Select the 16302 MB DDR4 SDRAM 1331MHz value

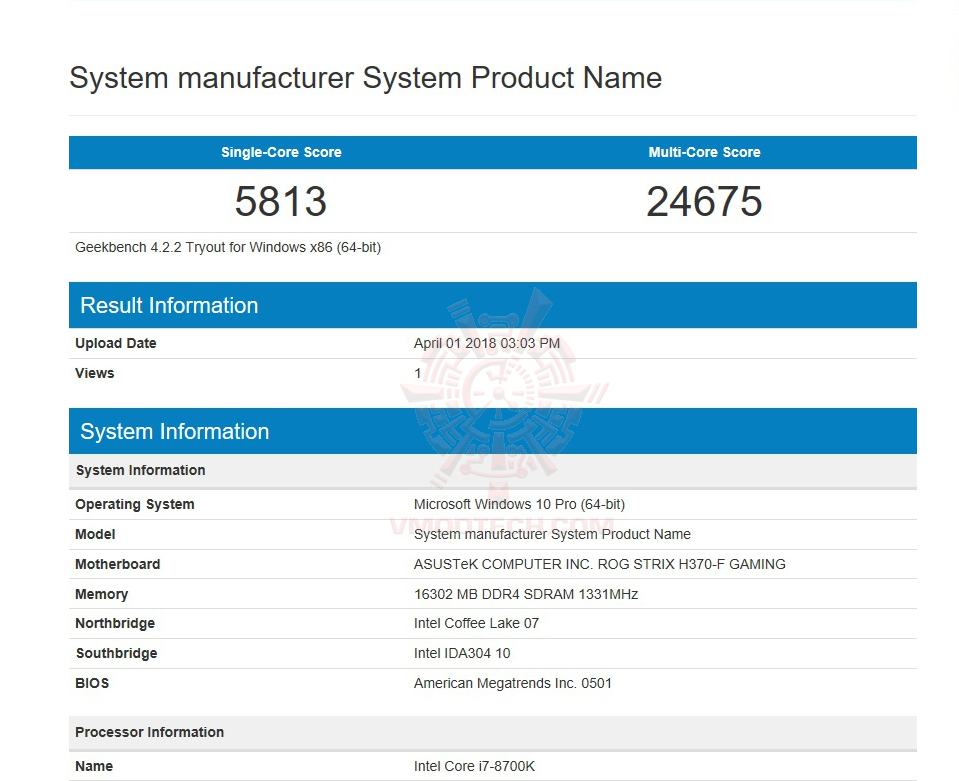coord(526,594)
